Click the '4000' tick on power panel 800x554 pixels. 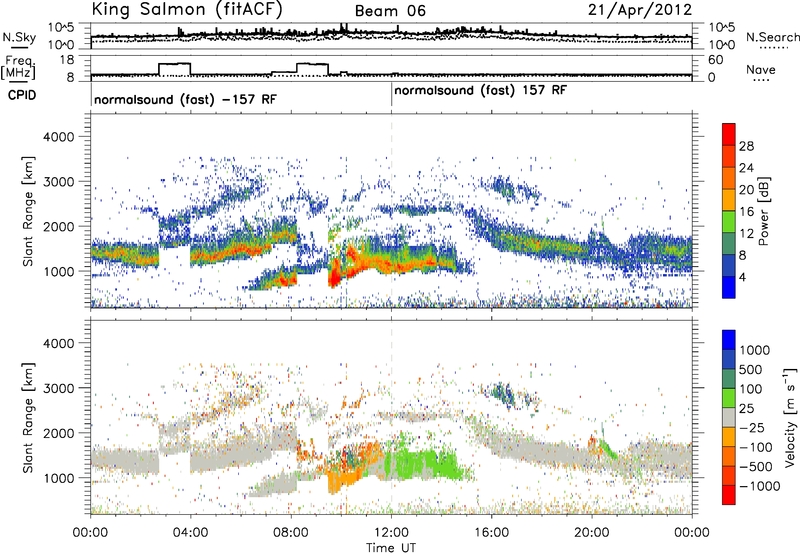[x=59, y=137]
